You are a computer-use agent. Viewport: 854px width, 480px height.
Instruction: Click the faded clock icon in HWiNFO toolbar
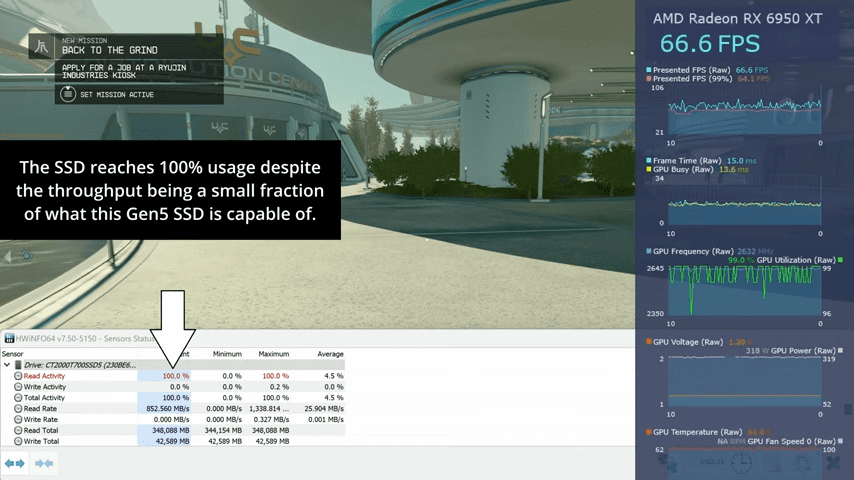click(741, 463)
